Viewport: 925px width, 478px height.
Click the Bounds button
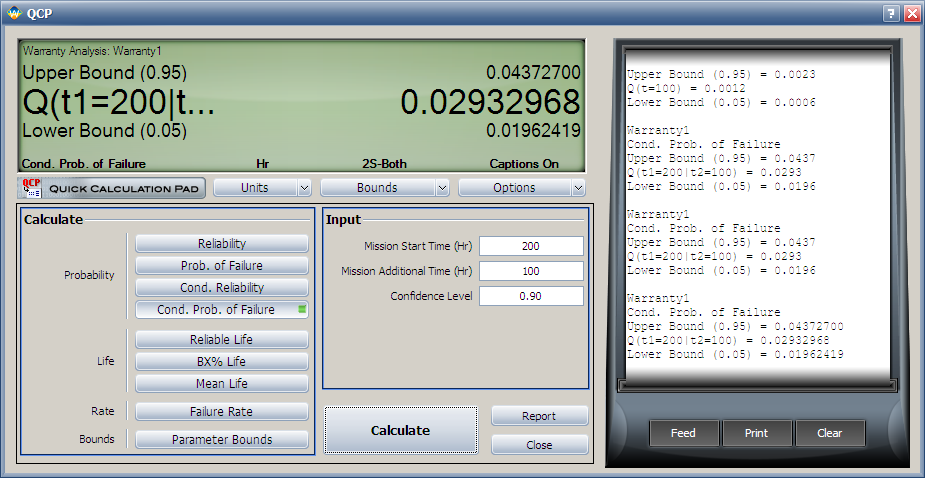(x=378, y=188)
